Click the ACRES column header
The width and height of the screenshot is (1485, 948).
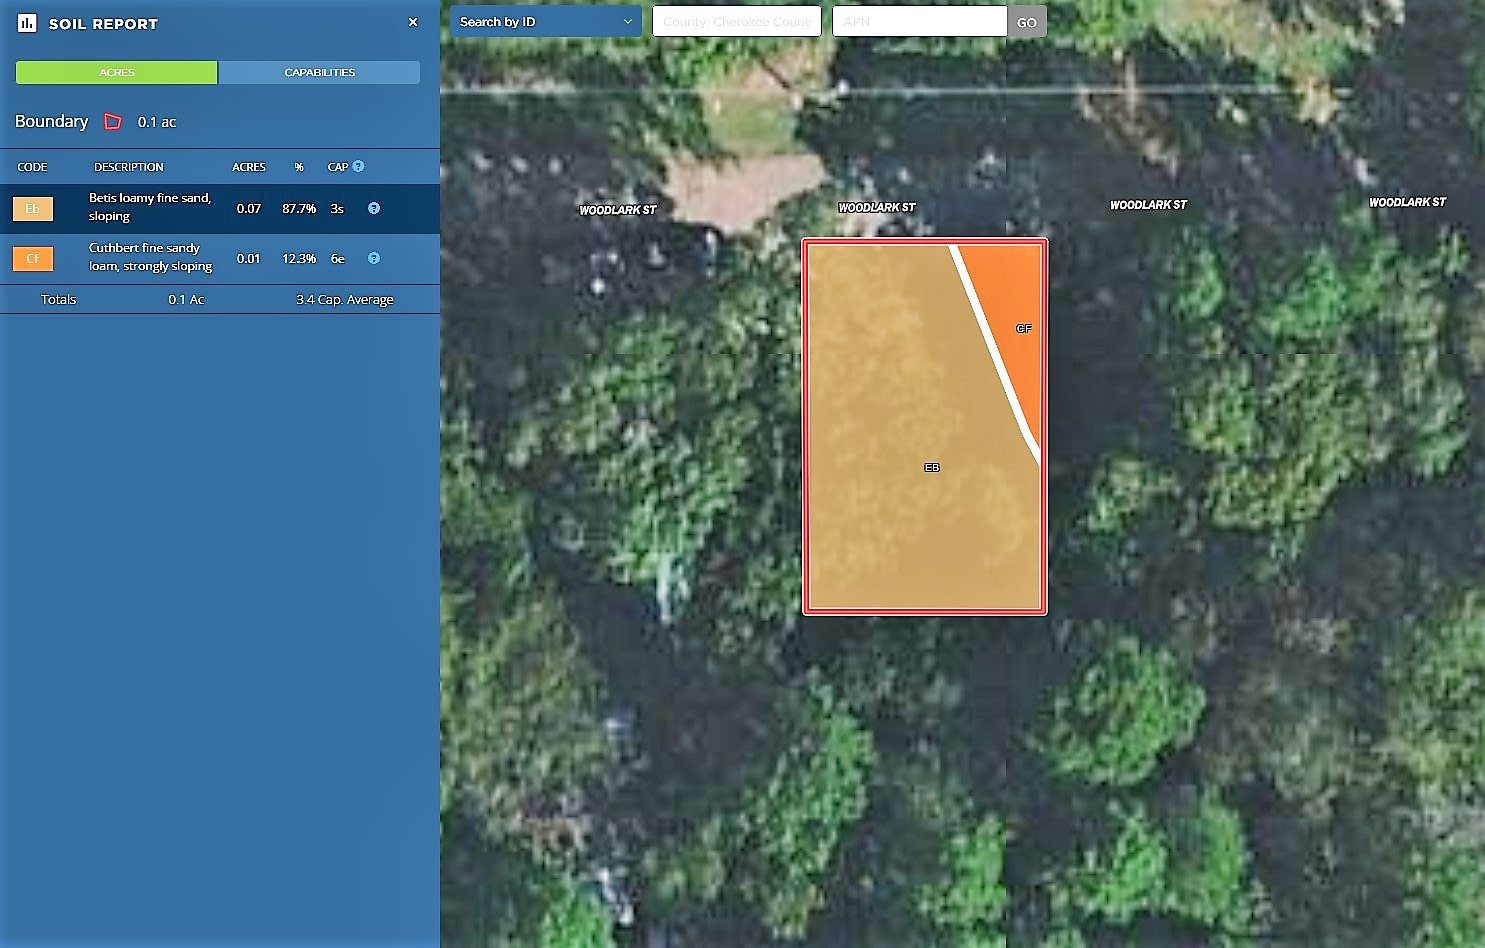[x=249, y=167]
